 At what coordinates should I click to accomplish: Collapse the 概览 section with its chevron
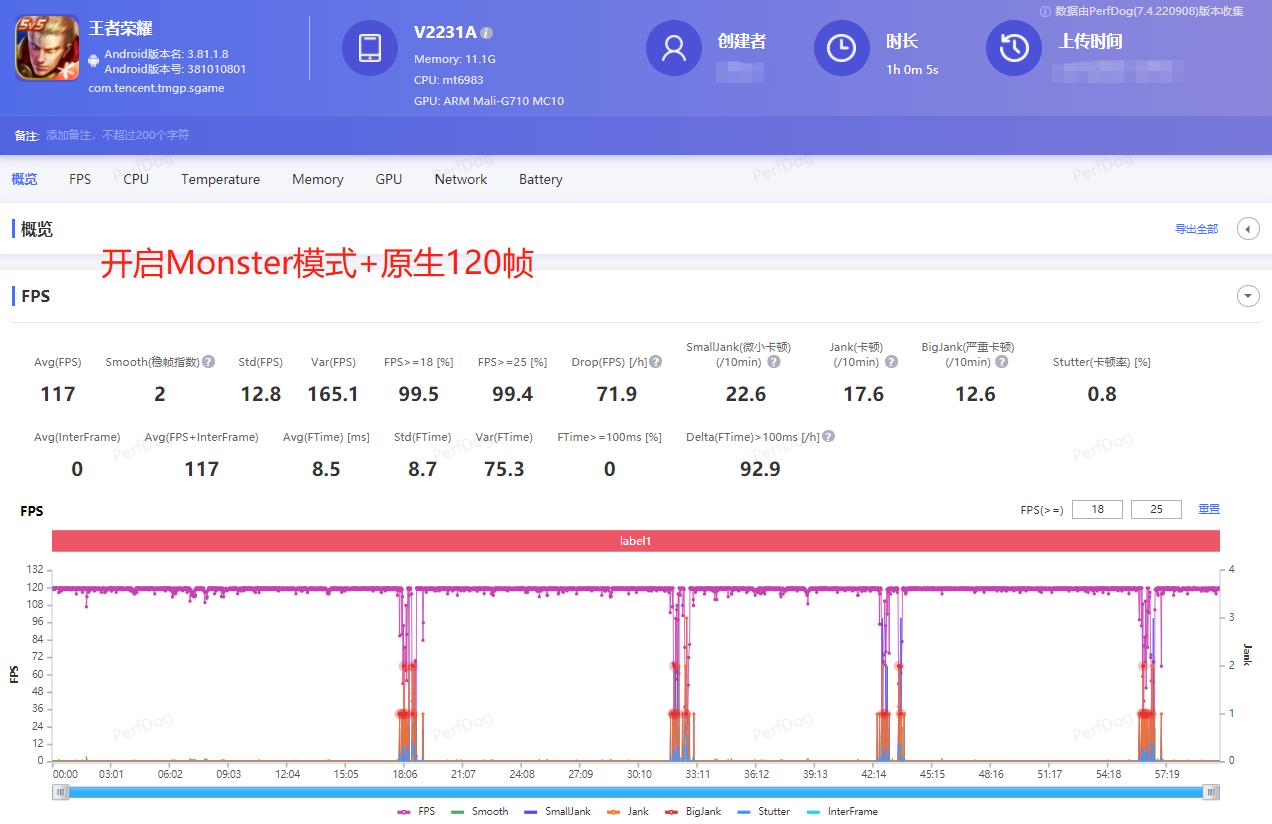pos(1248,228)
